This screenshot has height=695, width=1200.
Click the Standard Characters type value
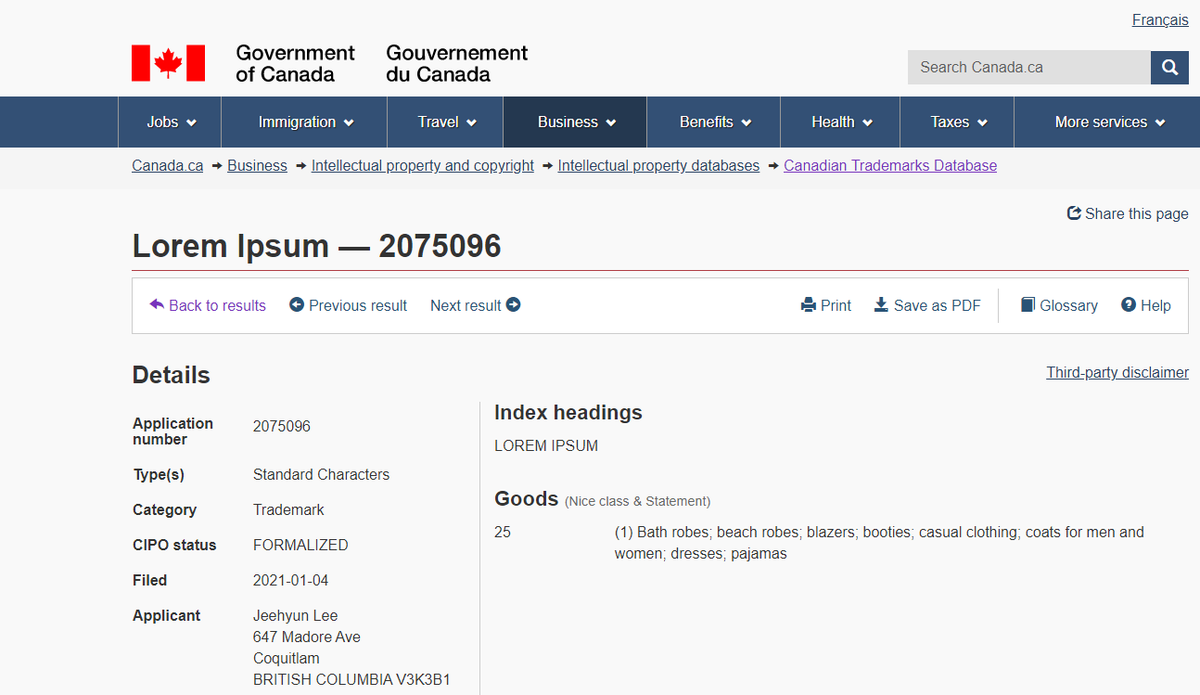click(321, 475)
